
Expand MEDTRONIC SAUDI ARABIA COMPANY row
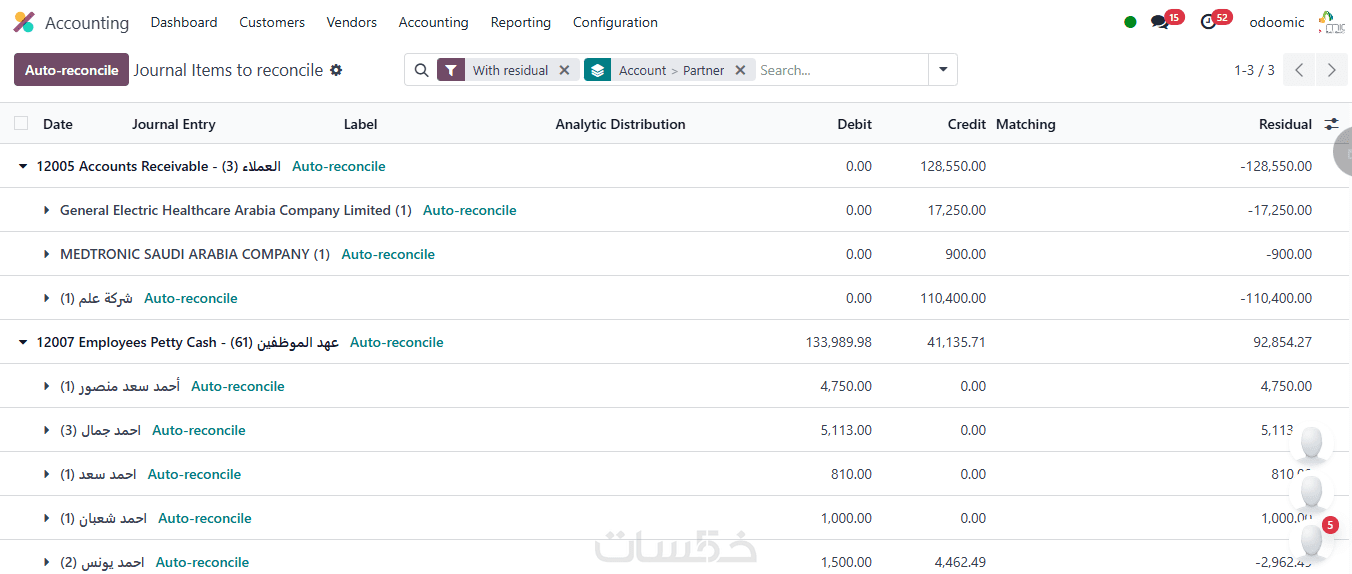(x=46, y=255)
